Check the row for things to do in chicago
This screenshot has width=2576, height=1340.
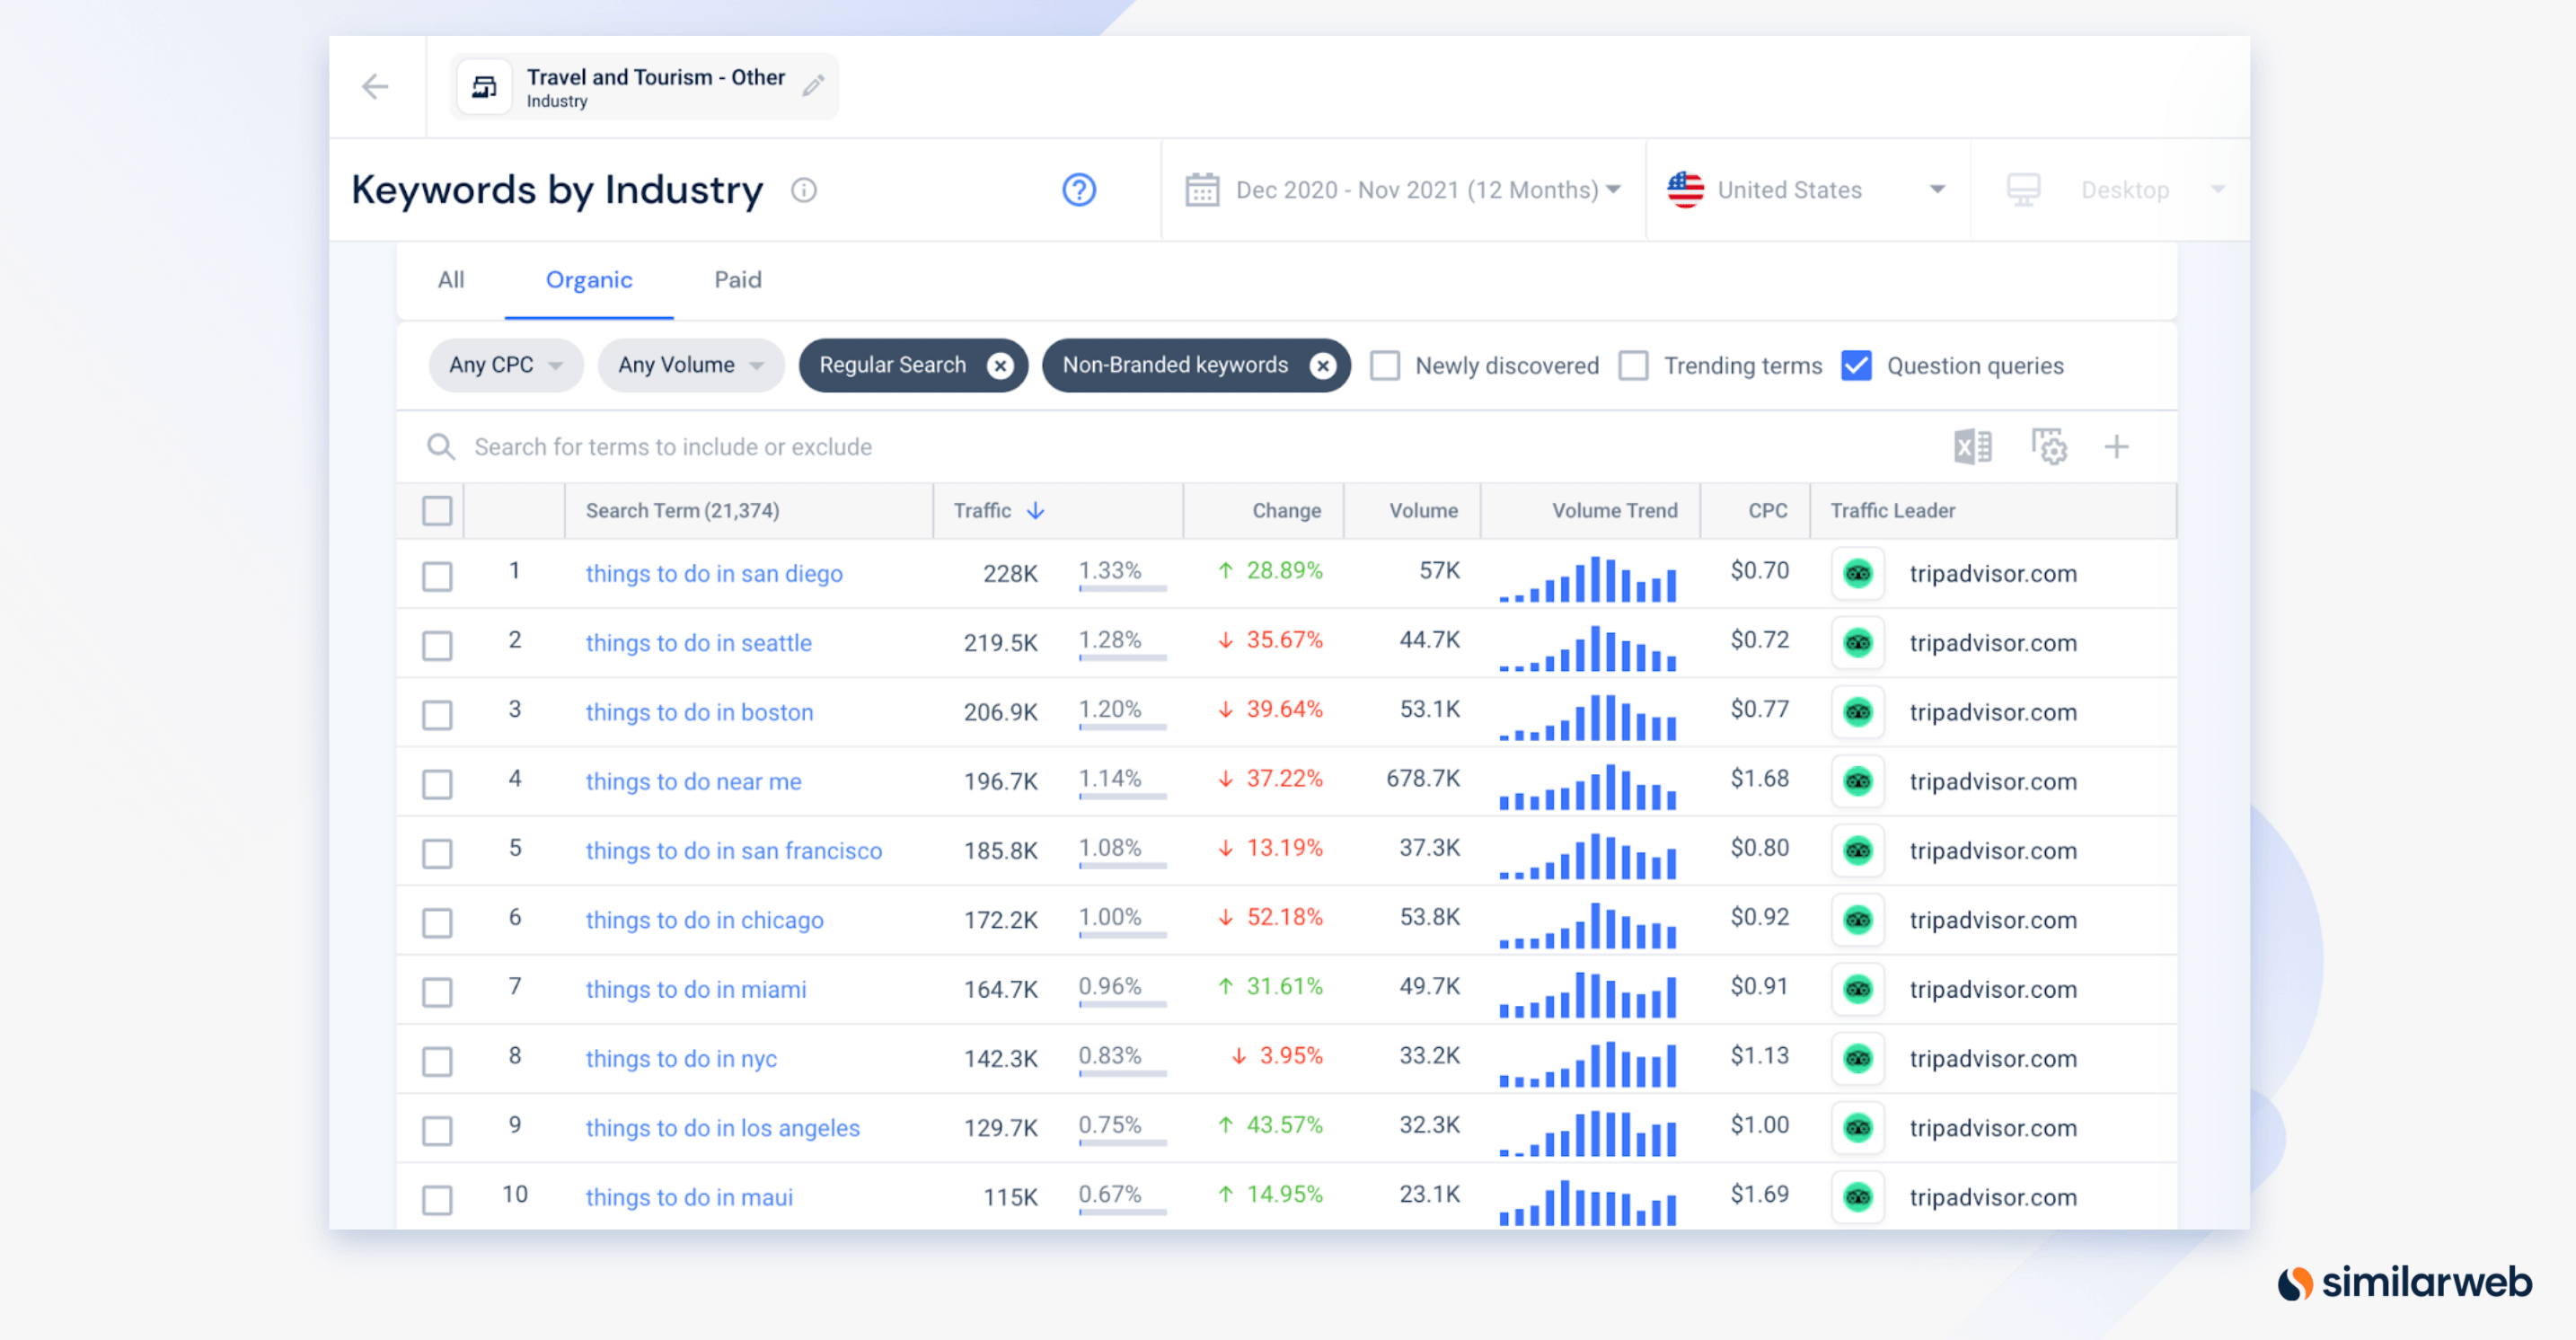pos(437,922)
